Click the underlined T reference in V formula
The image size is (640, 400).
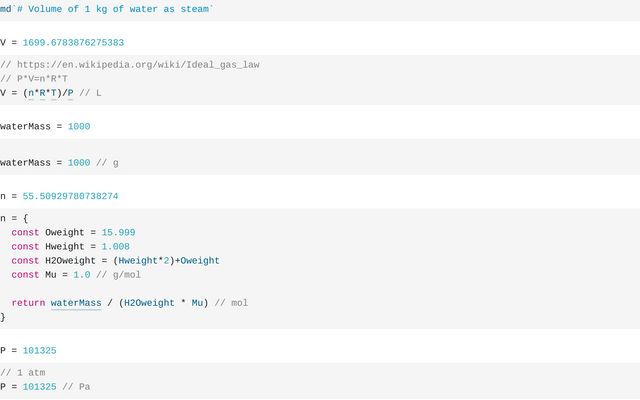(54, 92)
